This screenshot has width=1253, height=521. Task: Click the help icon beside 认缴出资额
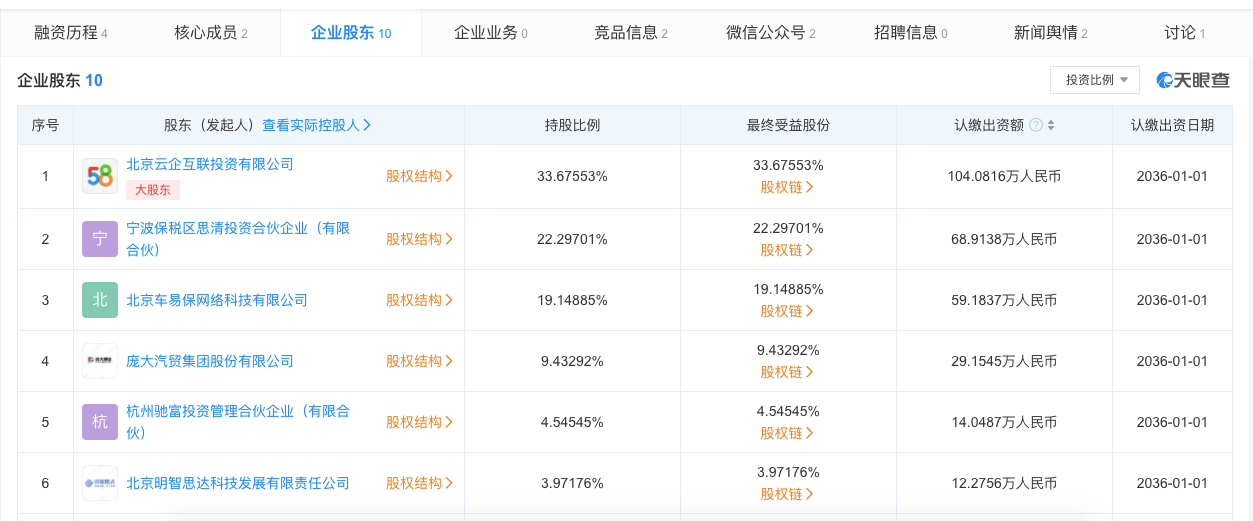1036,125
